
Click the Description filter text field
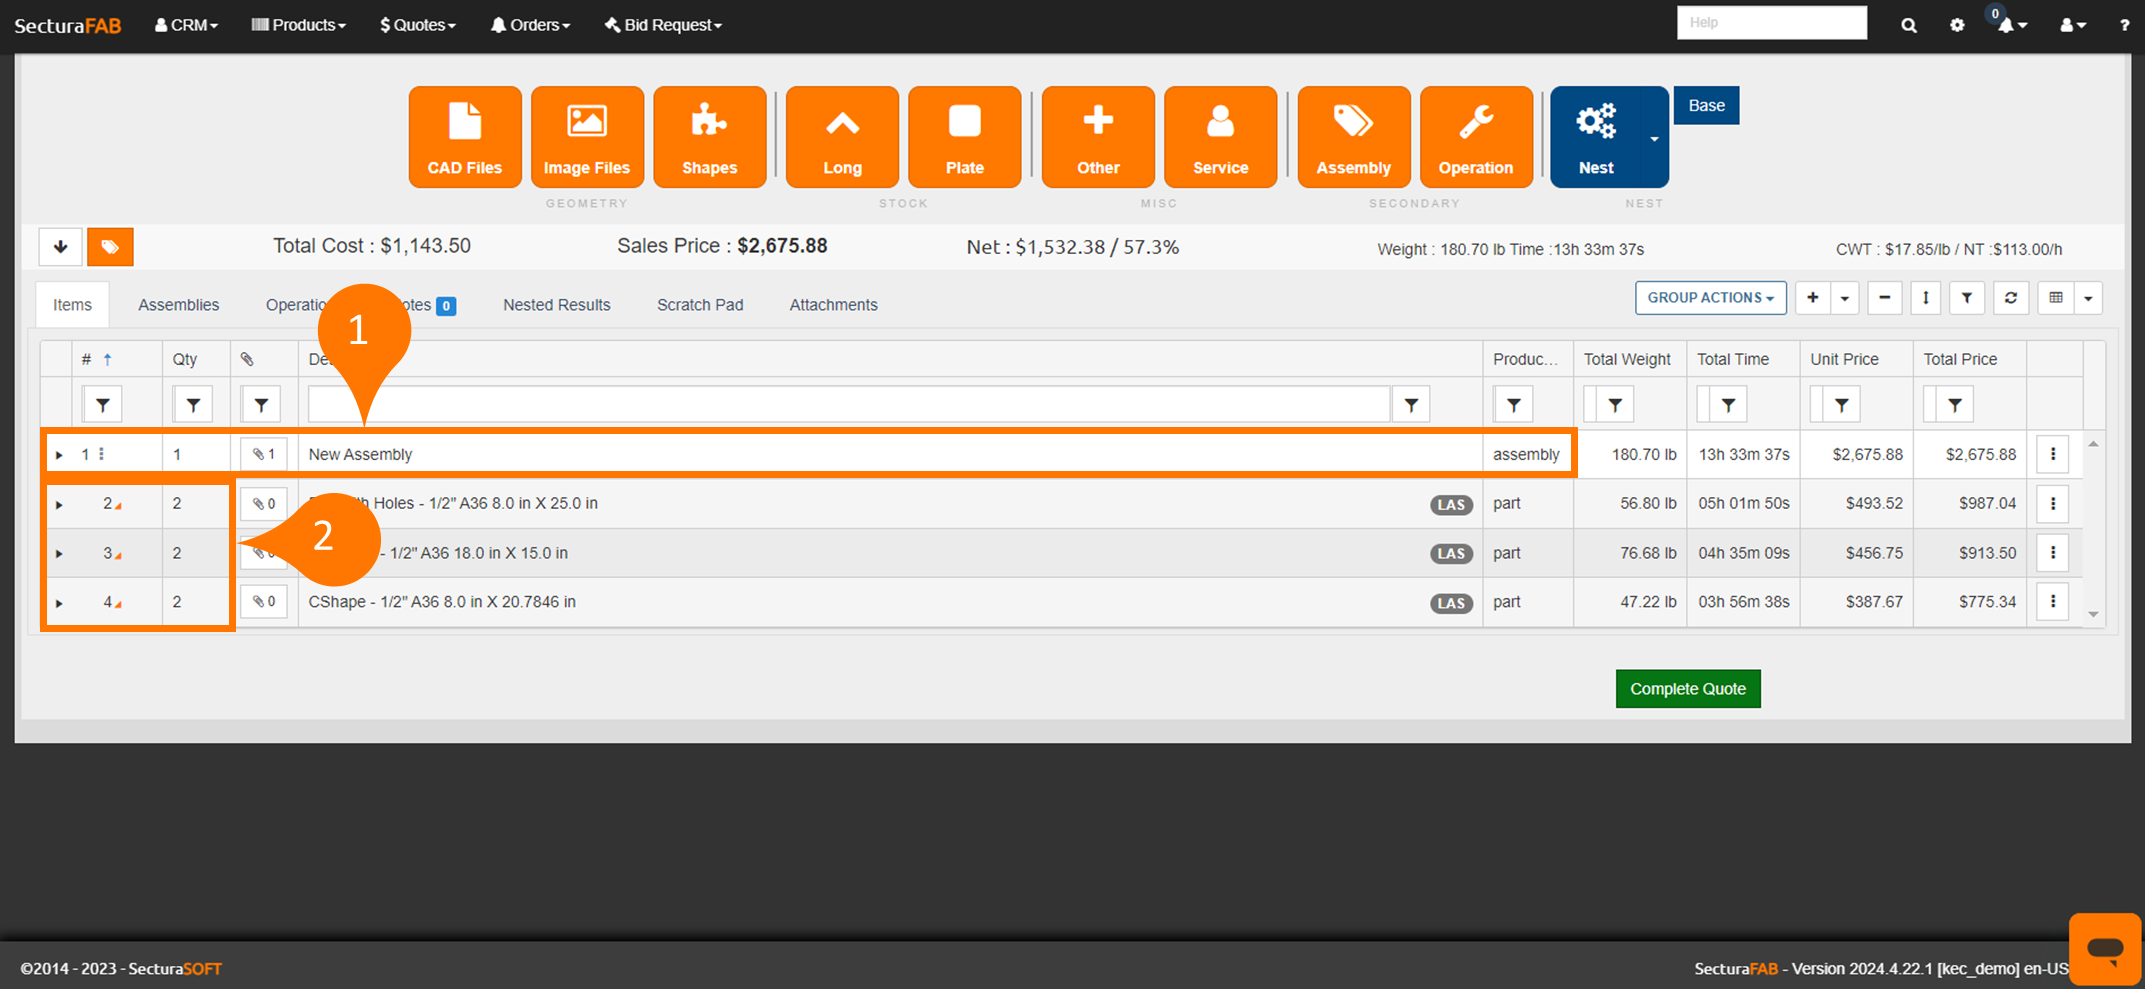pos(848,405)
